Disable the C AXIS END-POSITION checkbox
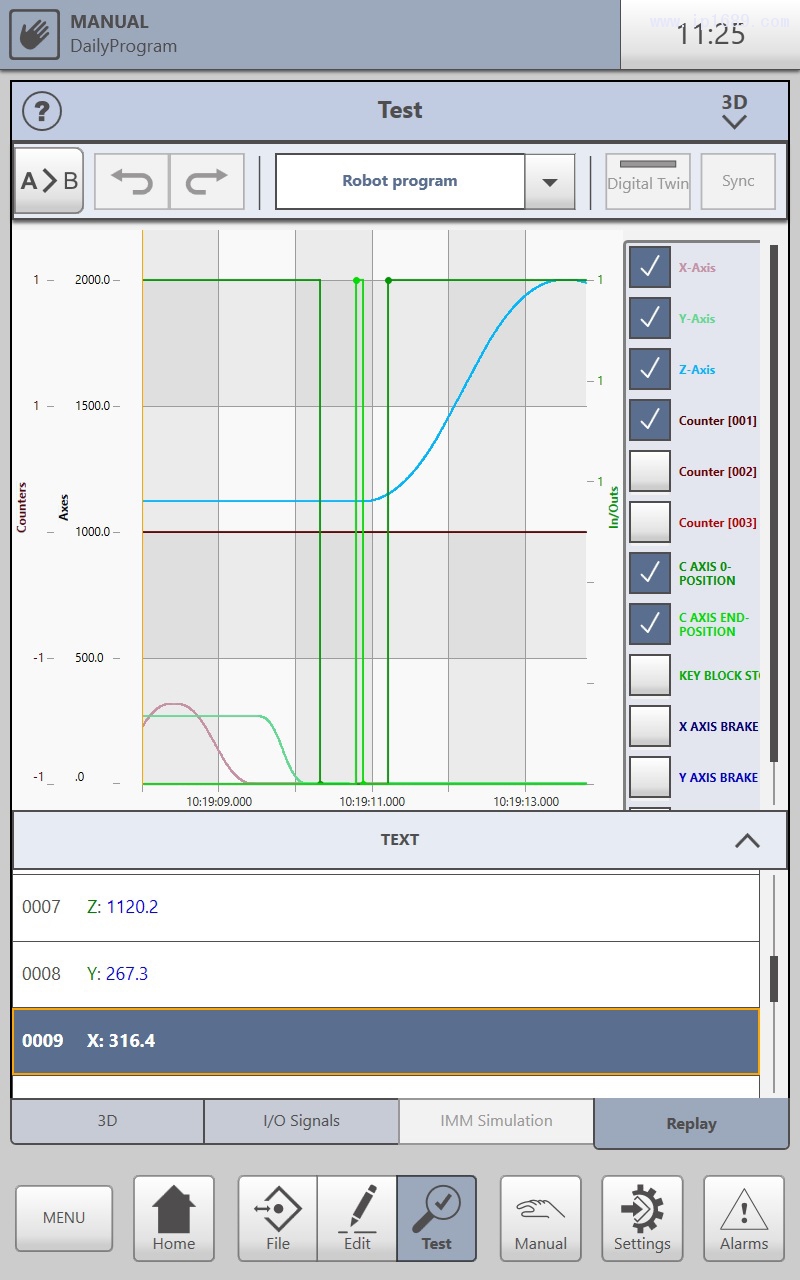 (x=650, y=624)
